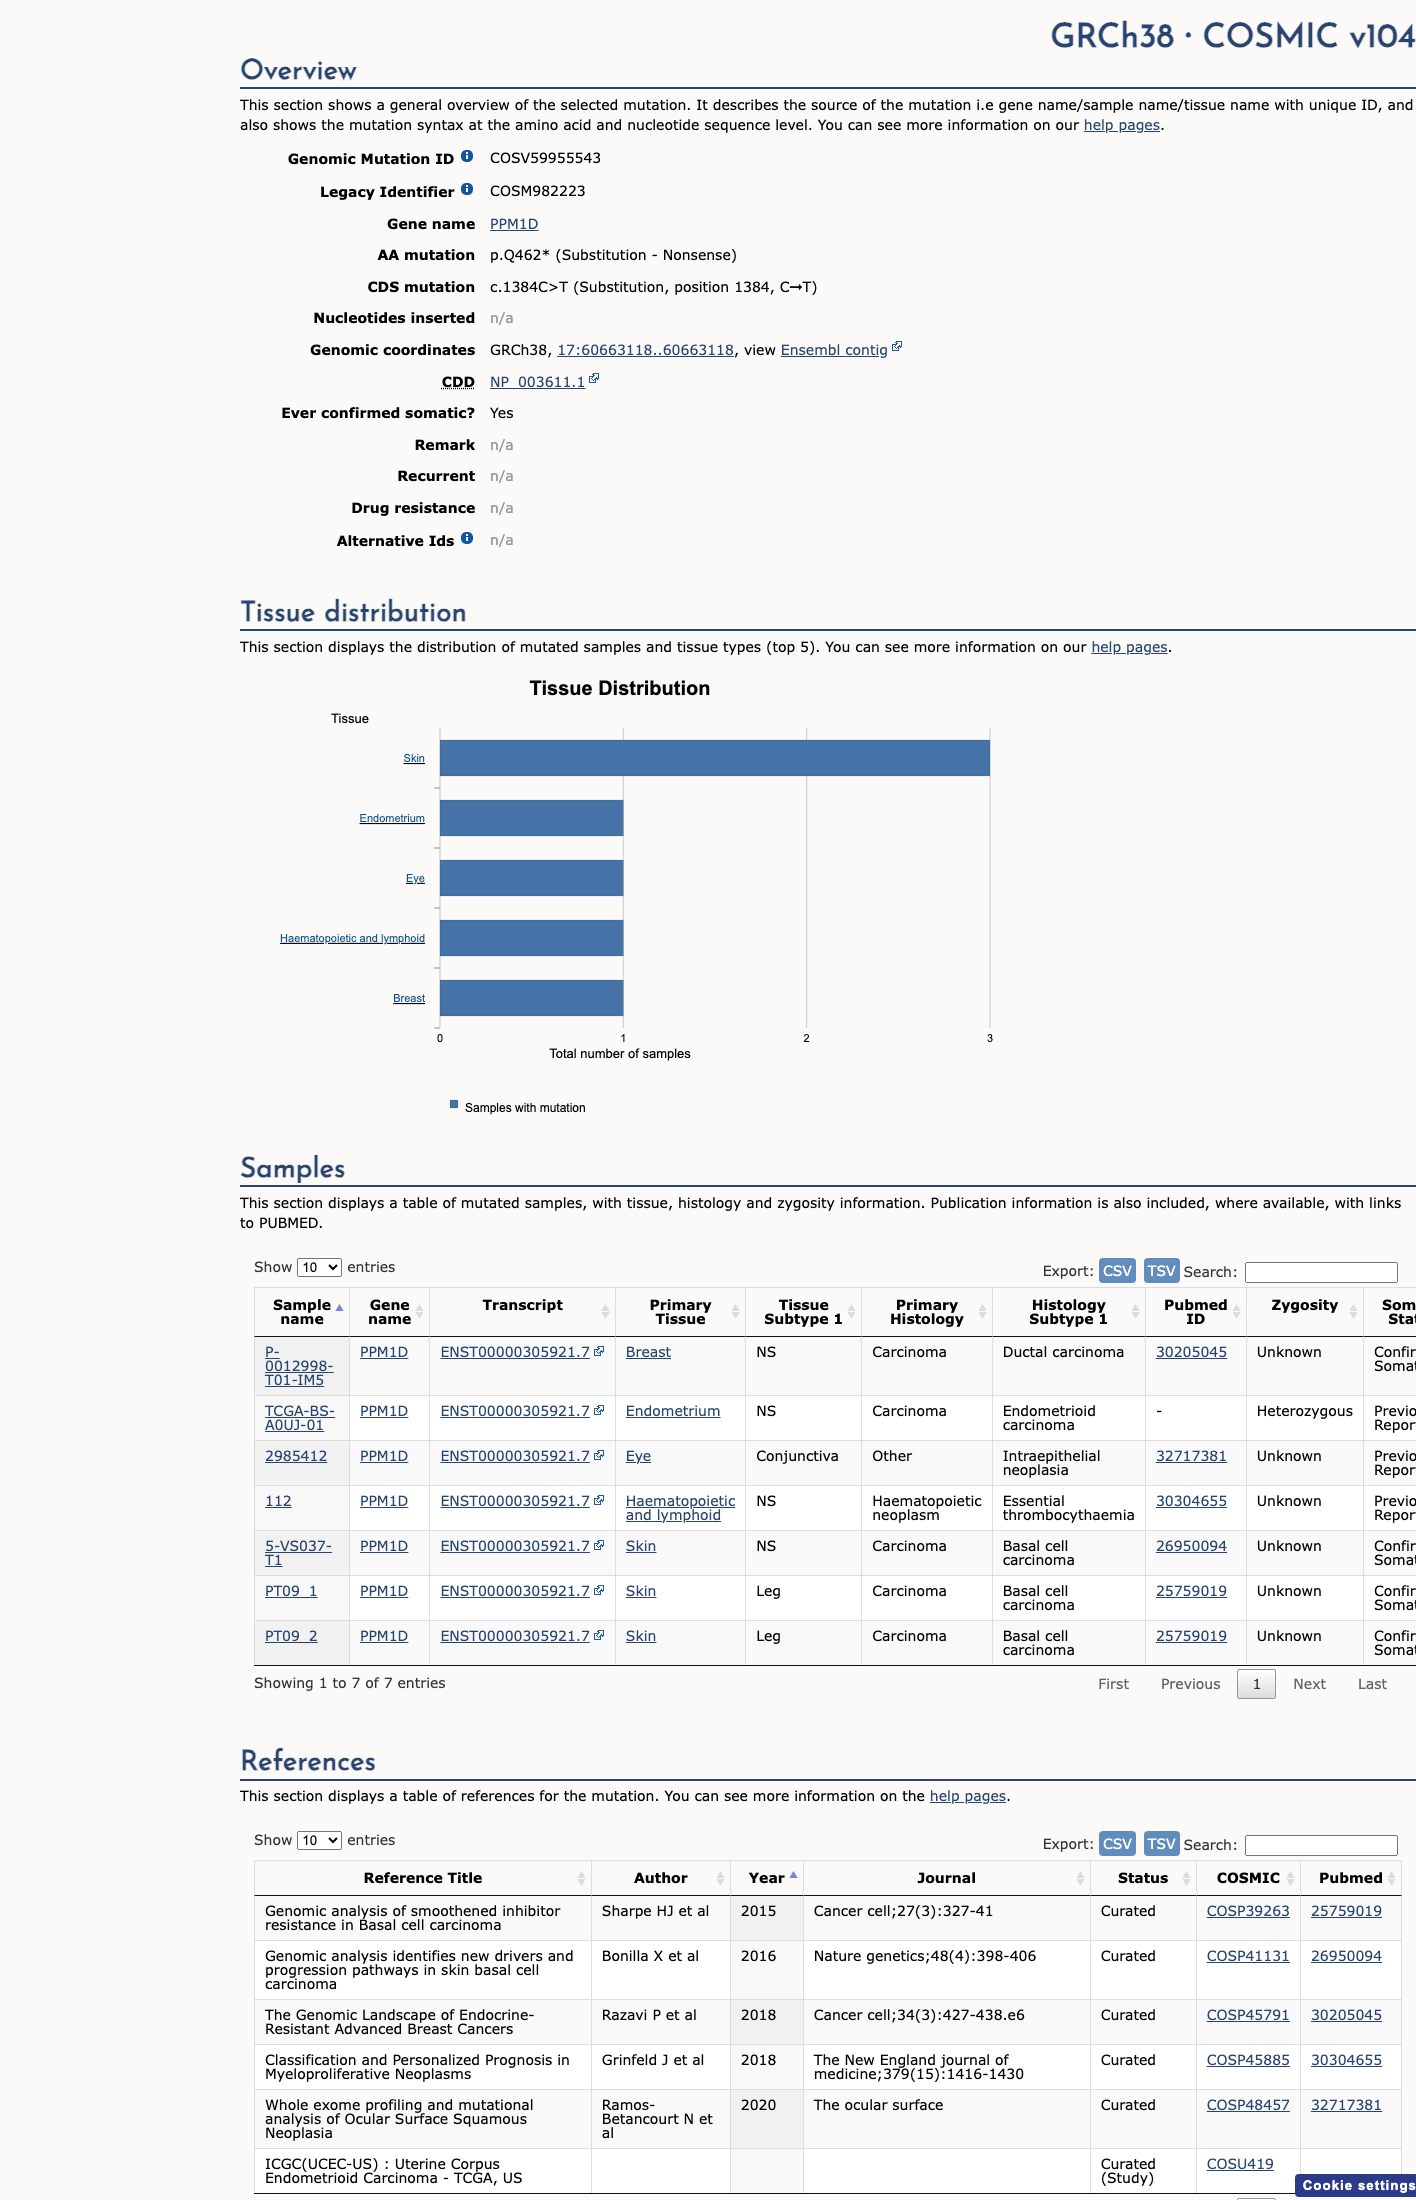Open Pubmed ID 30205045 in Samples table
This screenshot has height=2200, width=1416.
point(1191,1352)
